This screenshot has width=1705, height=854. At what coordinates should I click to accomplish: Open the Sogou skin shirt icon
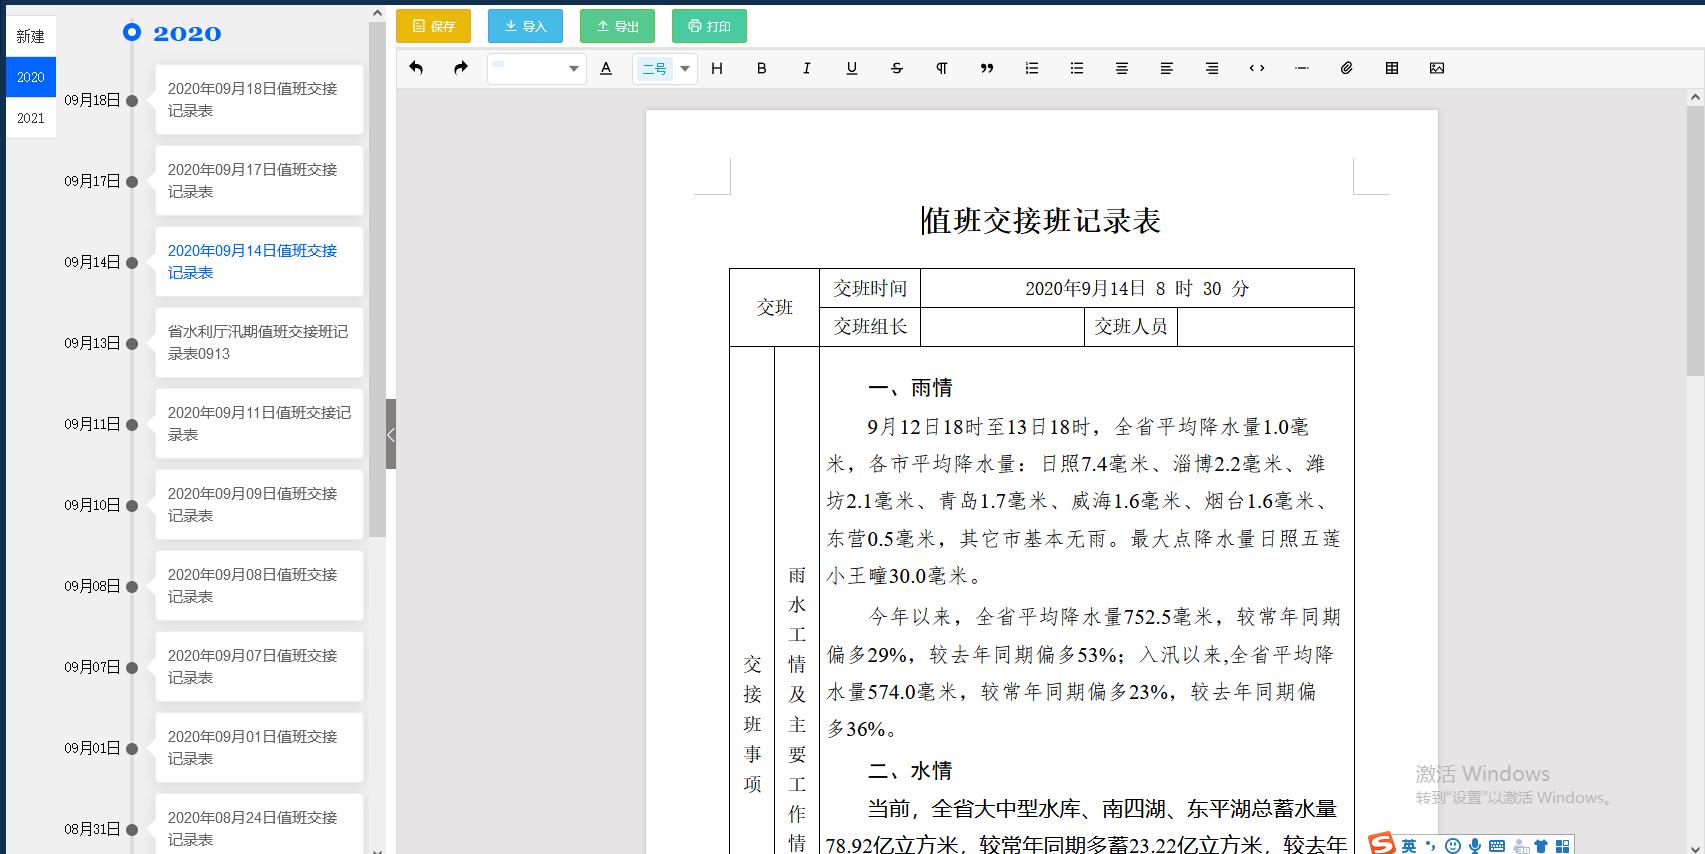pyautogui.click(x=1541, y=846)
